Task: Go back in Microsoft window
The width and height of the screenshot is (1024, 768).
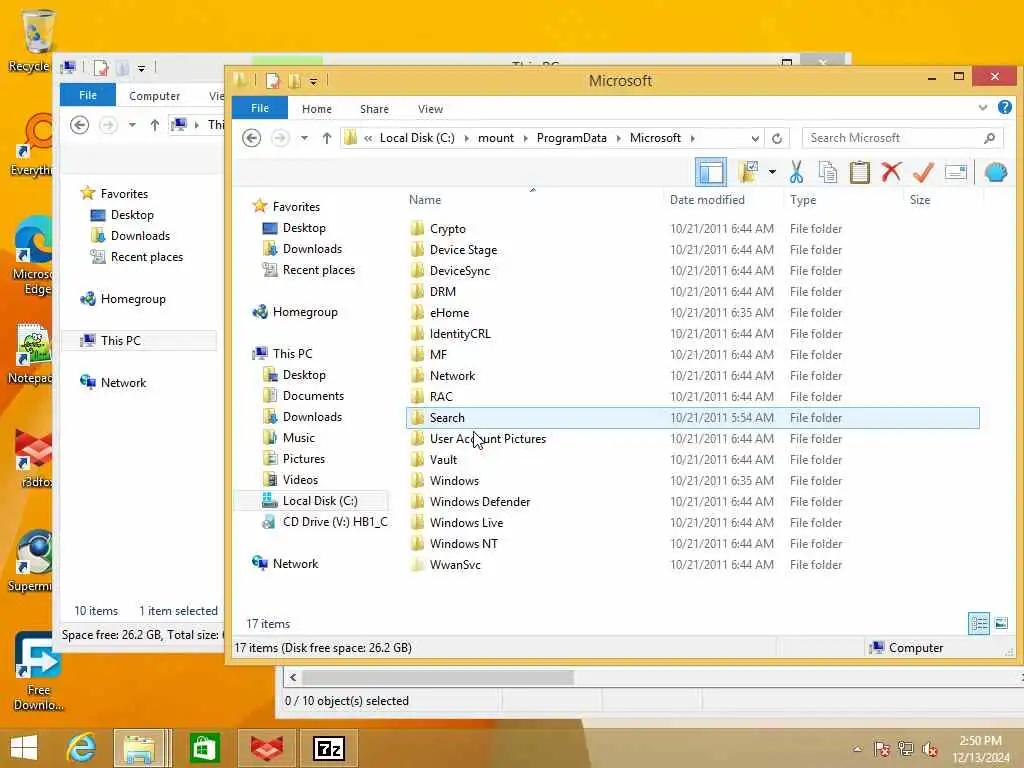Action: [251, 138]
